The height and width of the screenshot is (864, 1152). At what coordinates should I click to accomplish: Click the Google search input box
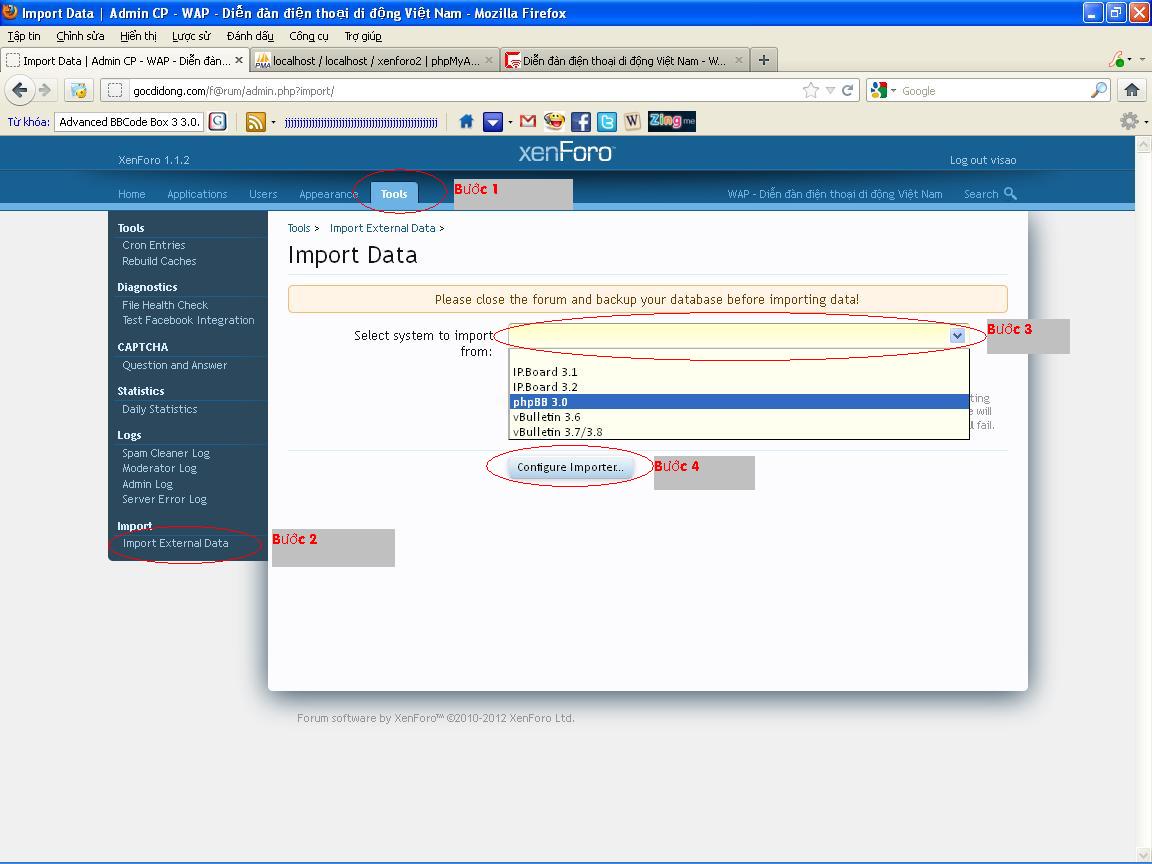point(993,90)
